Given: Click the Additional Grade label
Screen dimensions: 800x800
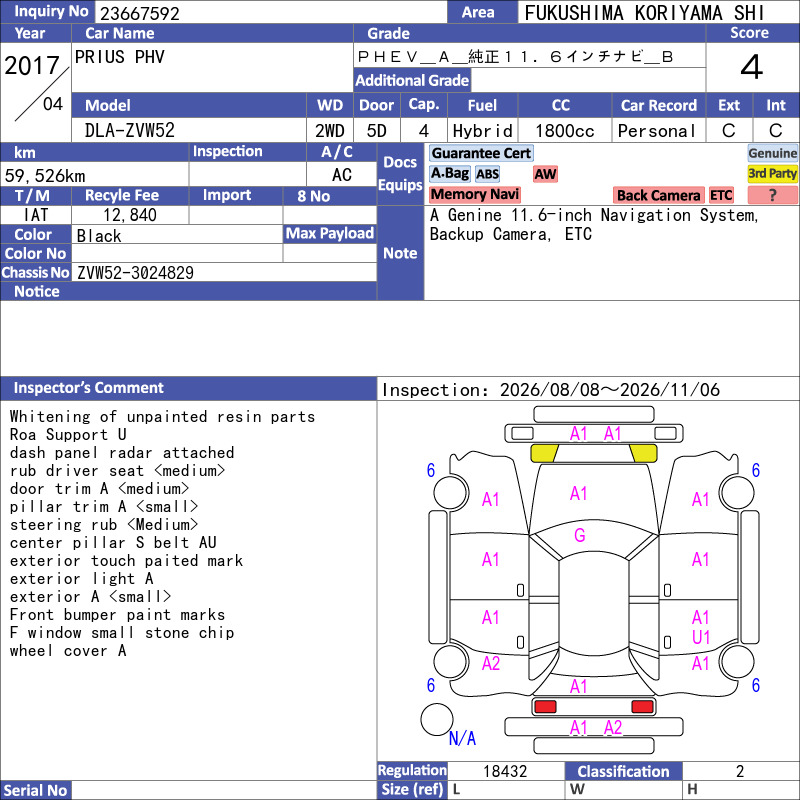Looking at the screenshot, I should click(x=412, y=80).
